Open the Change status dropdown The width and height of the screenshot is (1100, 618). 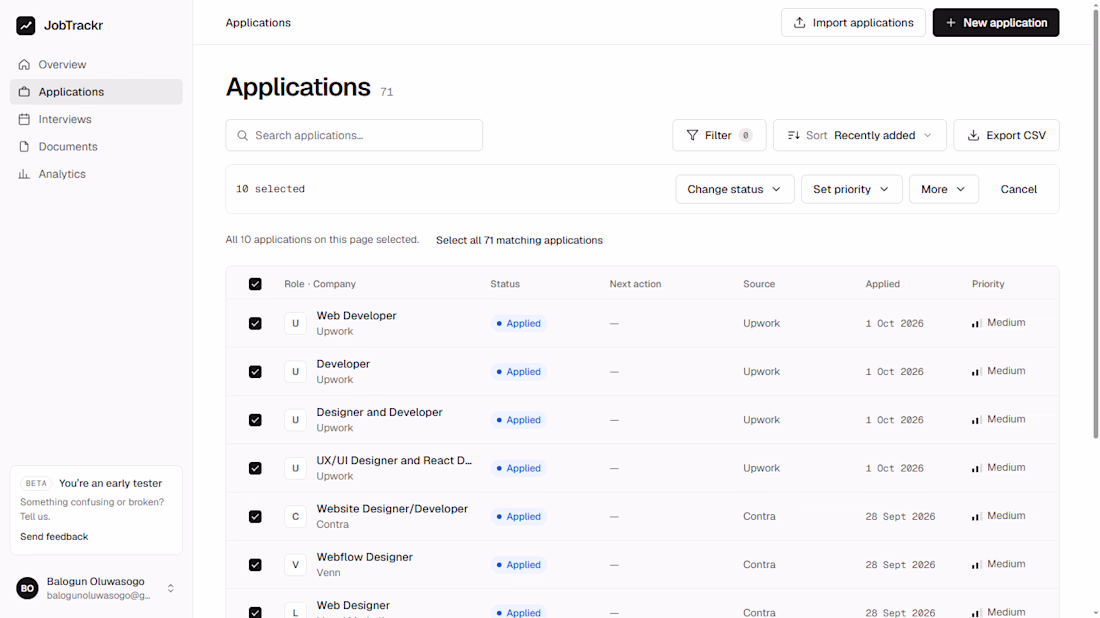tap(735, 189)
